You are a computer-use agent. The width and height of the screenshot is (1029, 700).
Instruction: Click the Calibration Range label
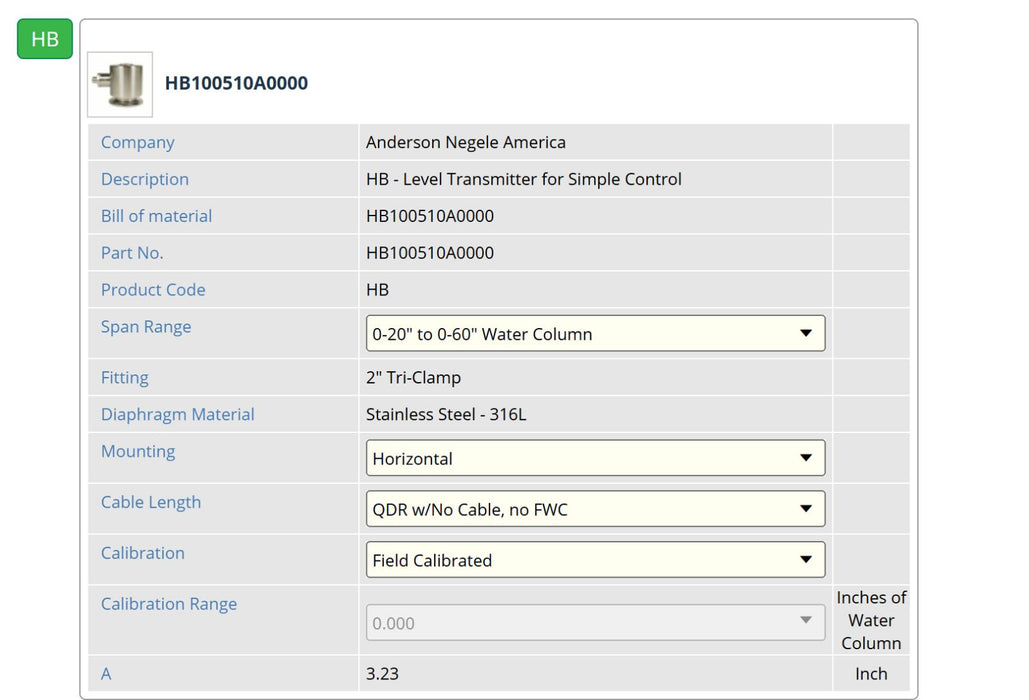click(169, 604)
